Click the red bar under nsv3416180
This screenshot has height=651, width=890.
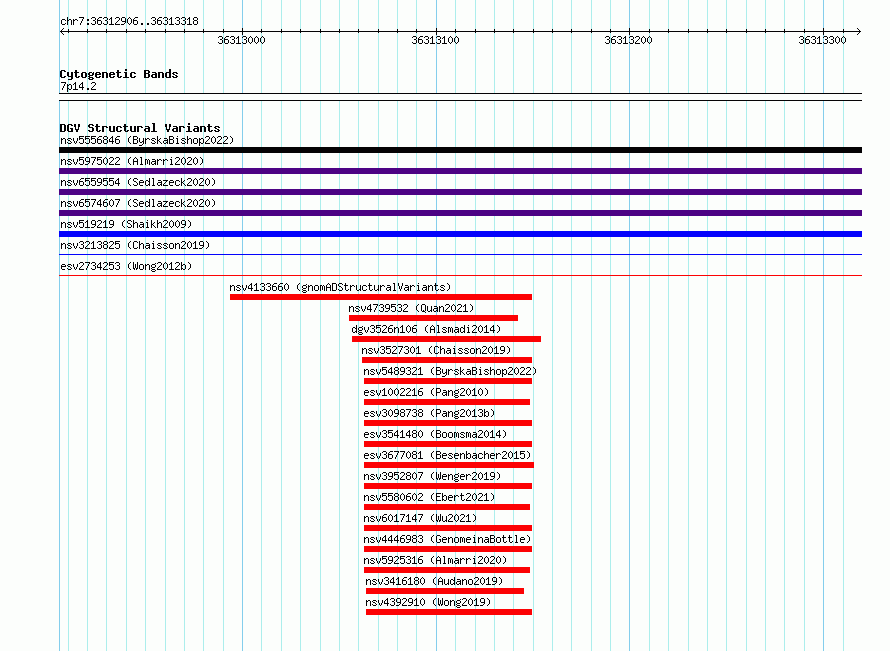[x=445, y=591]
